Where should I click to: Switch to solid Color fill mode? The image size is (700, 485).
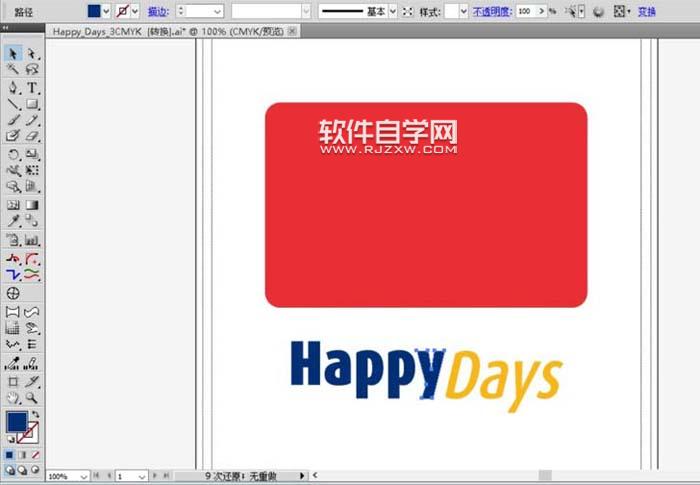(9, 455)
